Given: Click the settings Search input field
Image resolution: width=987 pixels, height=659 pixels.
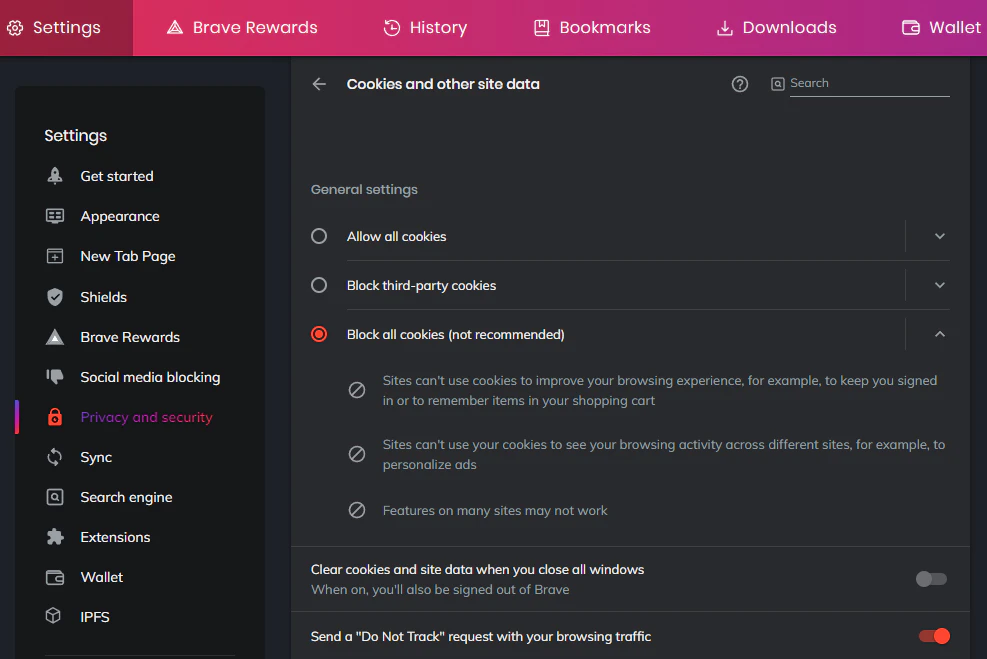Looking at the screenshot, I should coord(869,84).
